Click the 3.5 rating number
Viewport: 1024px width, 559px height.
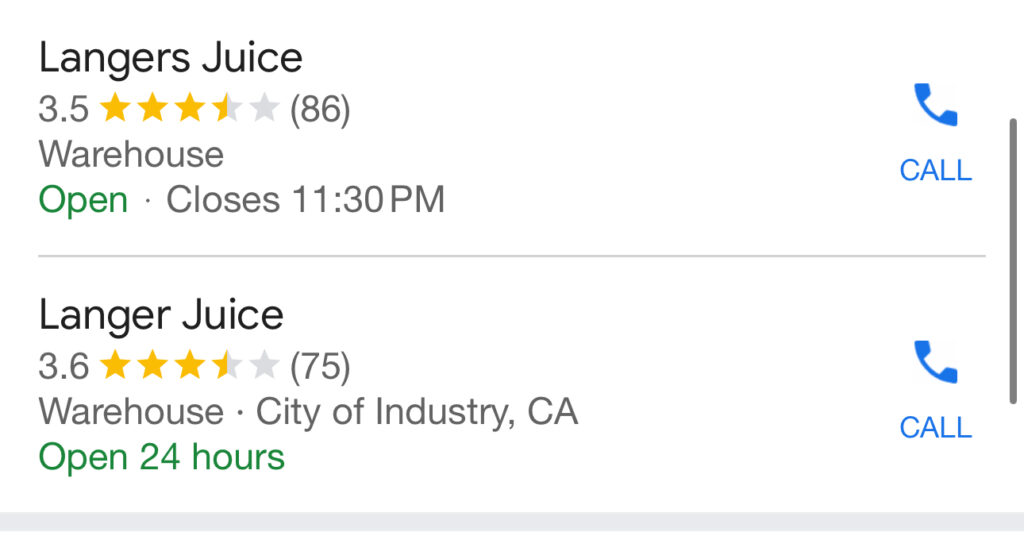coord(64,109)
